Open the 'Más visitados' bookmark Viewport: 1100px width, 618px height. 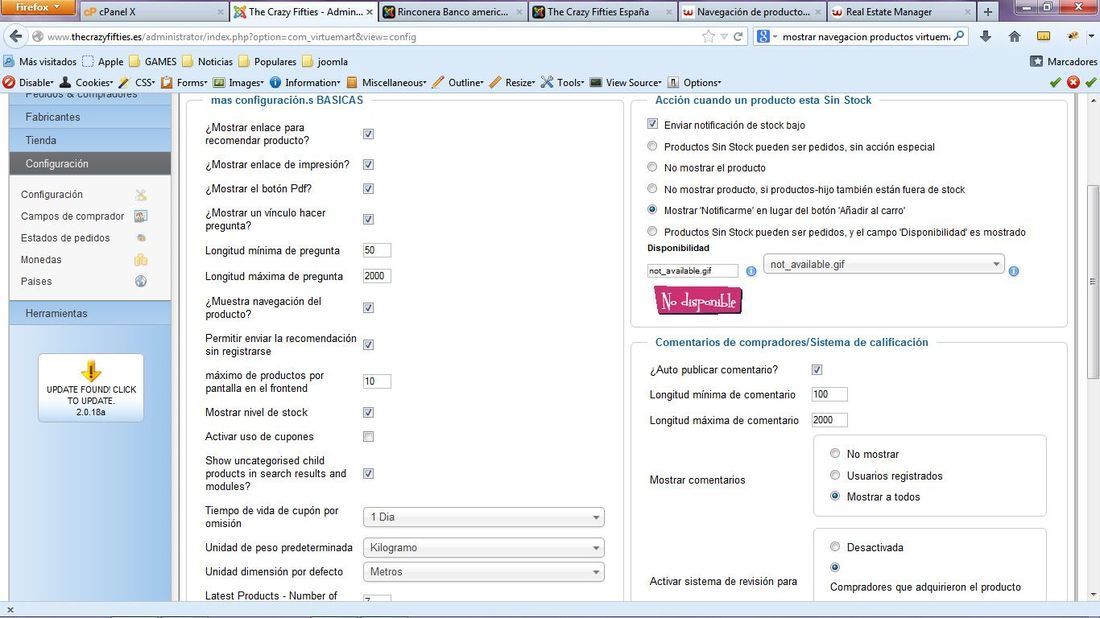click(x=40, y=62)
